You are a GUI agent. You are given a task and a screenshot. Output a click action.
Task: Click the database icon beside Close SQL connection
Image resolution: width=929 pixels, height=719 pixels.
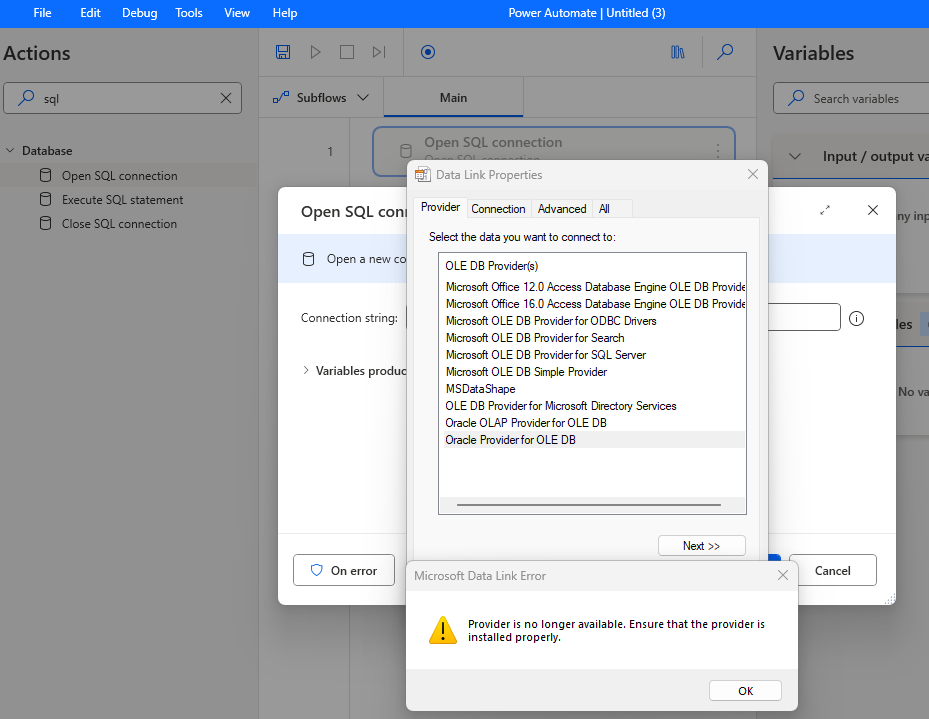click(x=46, y=223)
